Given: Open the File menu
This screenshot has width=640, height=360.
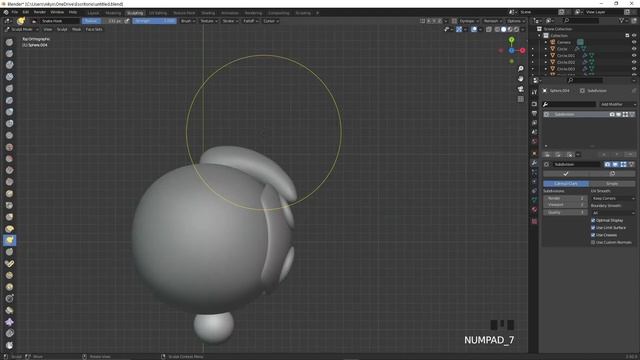Looking at the screenshot, I should (x=15, y=12).
